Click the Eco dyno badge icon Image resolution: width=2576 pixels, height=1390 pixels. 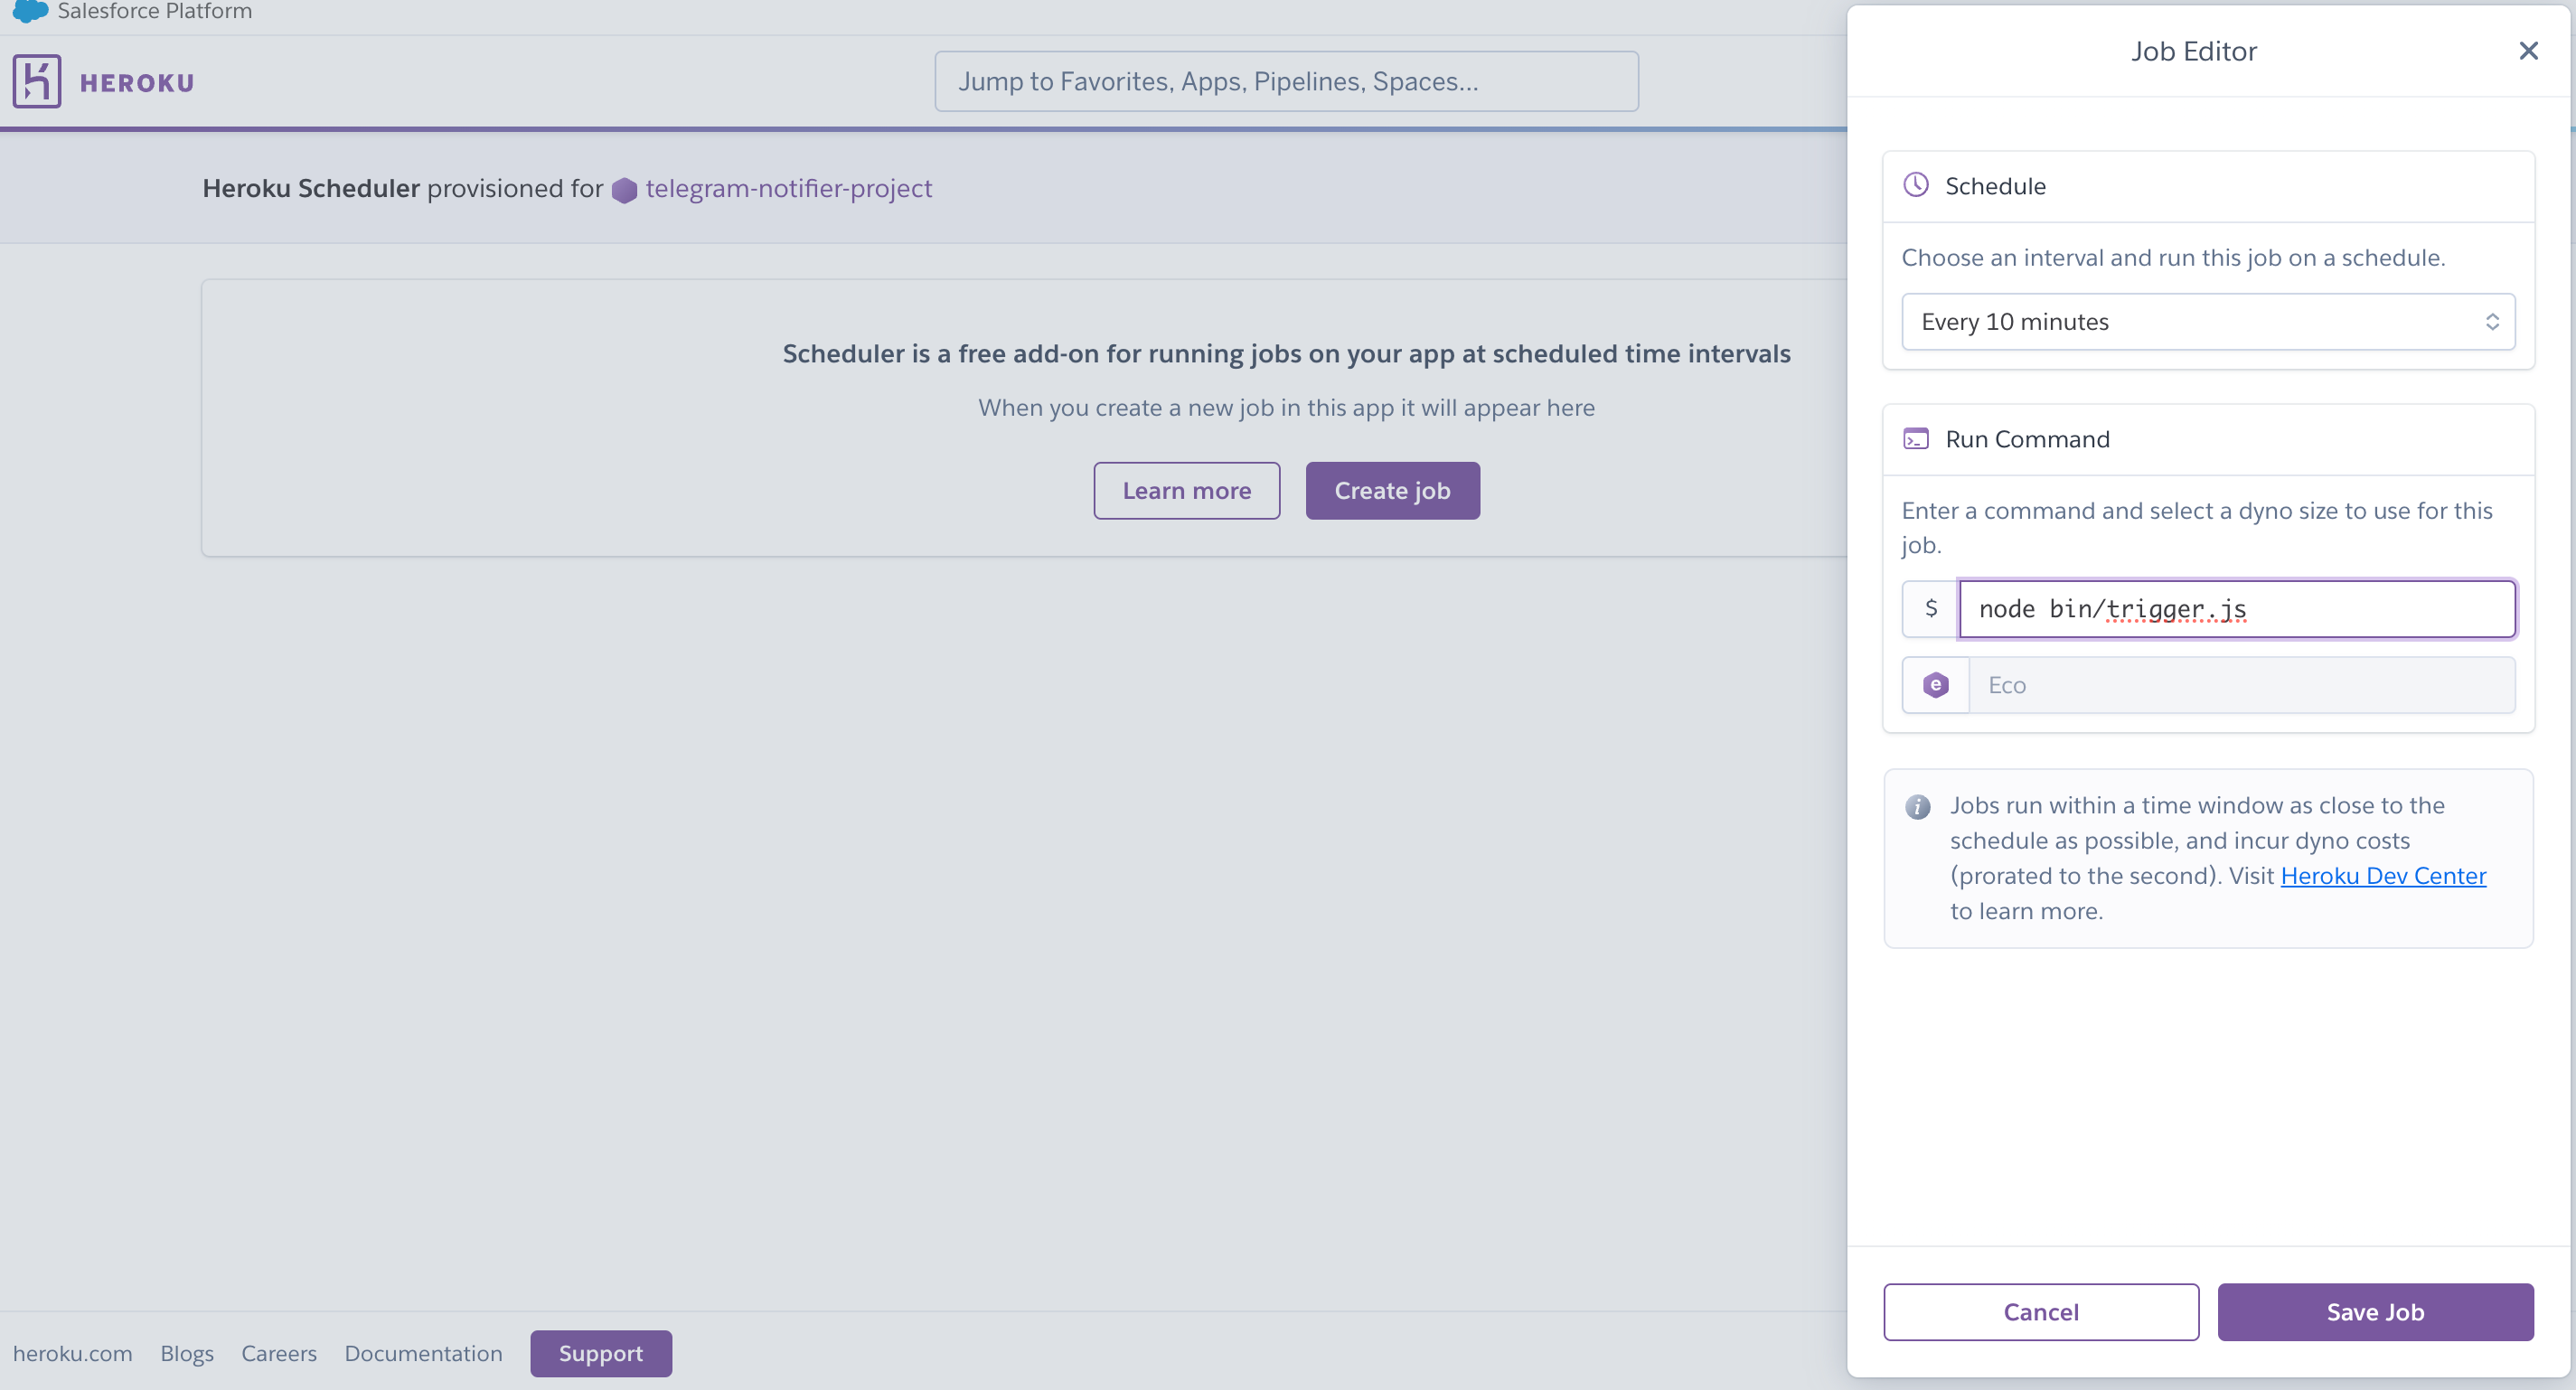click(1935, 684)
